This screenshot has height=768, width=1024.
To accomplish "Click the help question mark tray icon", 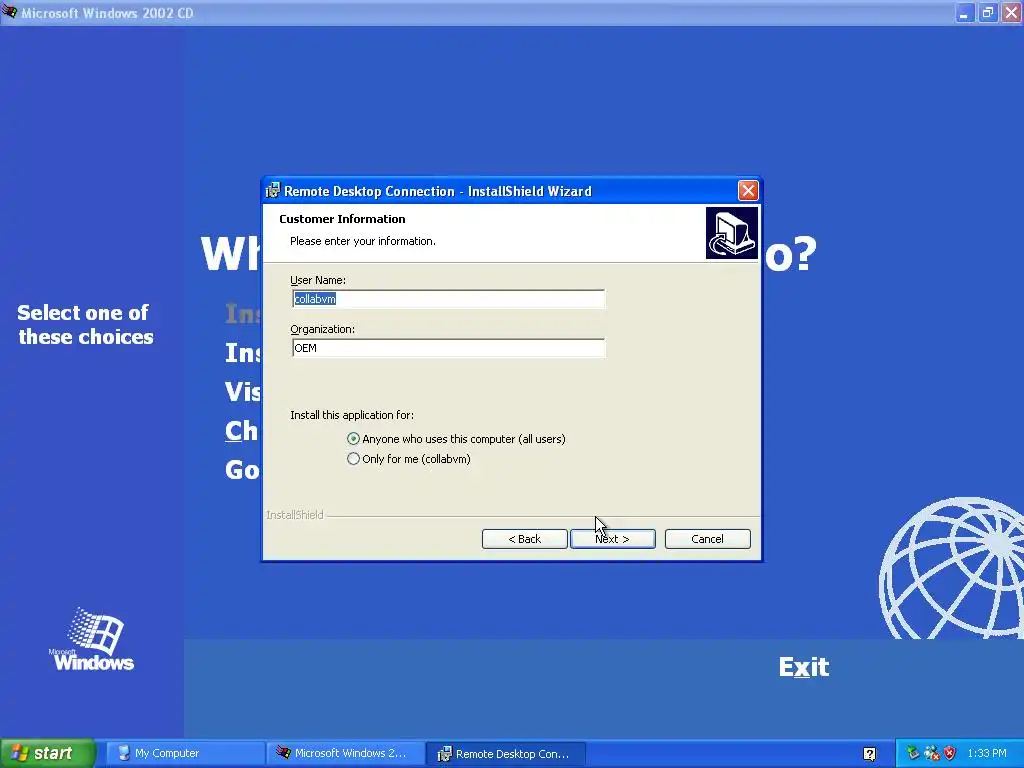I will (869, 754).
